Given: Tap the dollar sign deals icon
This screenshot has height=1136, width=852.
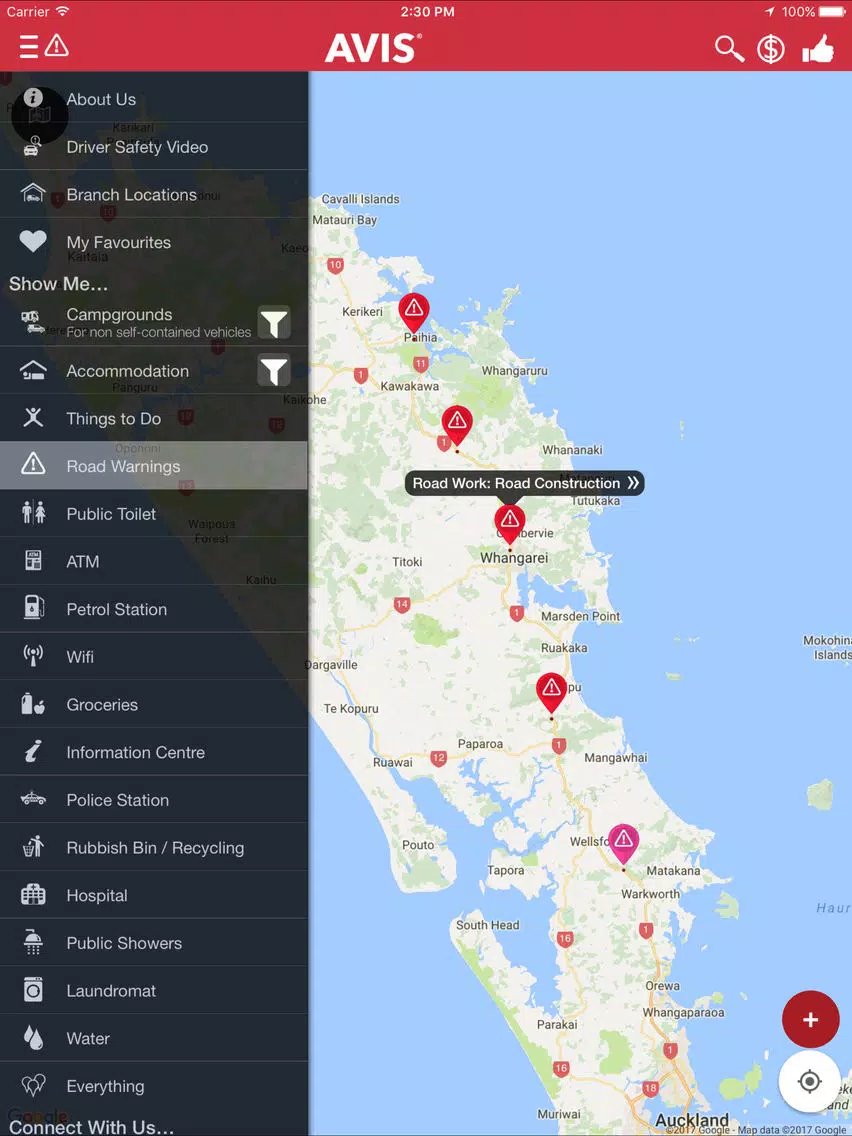Looking at the screenshot, I should 771,49.
